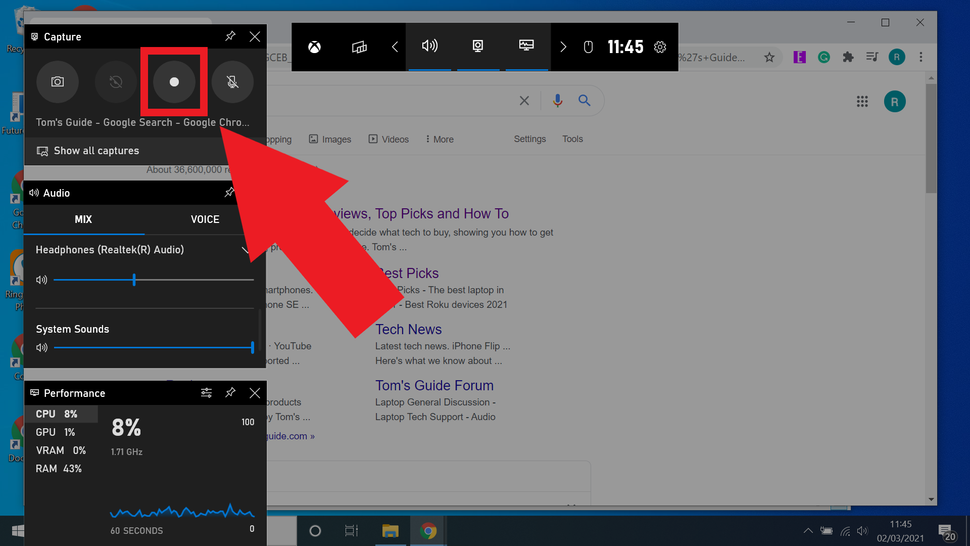Toggle the Performance widget in Game Bar
The image size is (970, 546).
pyautogui.click(x=526, y=46)
